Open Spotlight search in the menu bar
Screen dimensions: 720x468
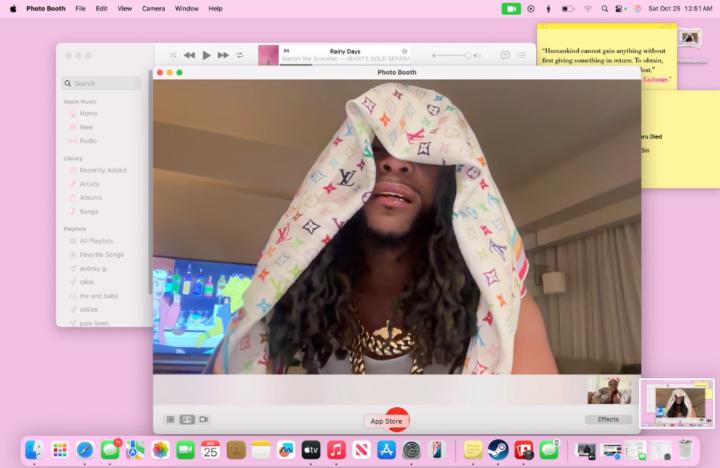point(605,8)
